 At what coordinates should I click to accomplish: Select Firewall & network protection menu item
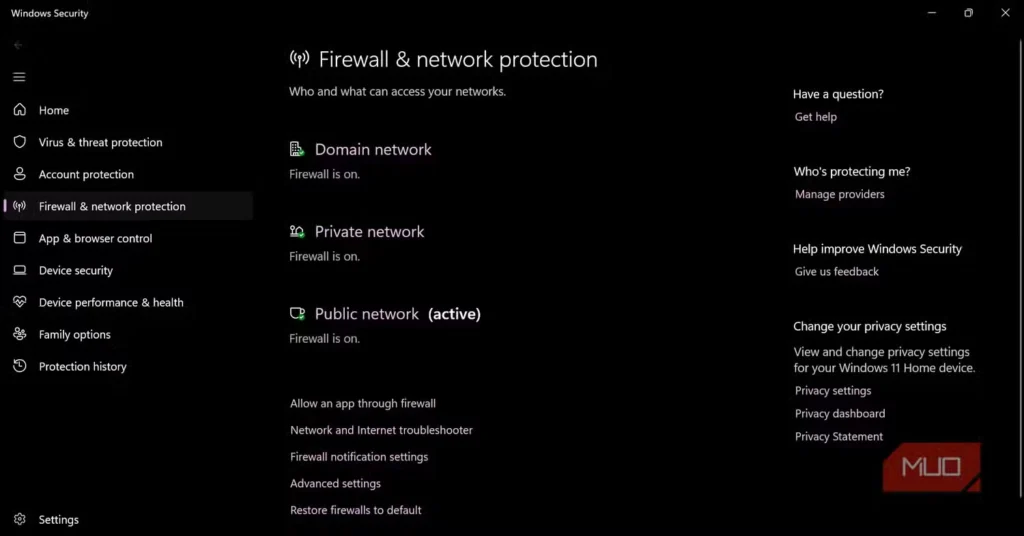pyautogui.click(x=112, y=206)
